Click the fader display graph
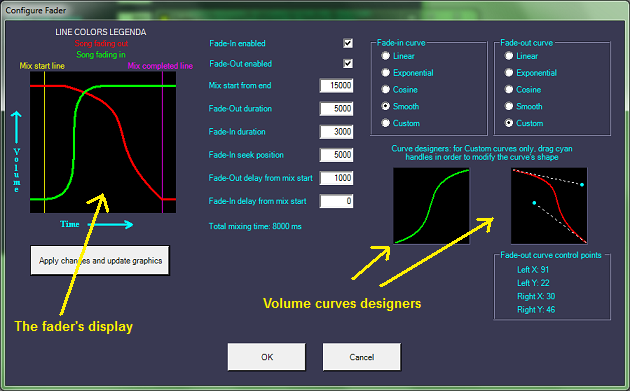 [103, 142]
